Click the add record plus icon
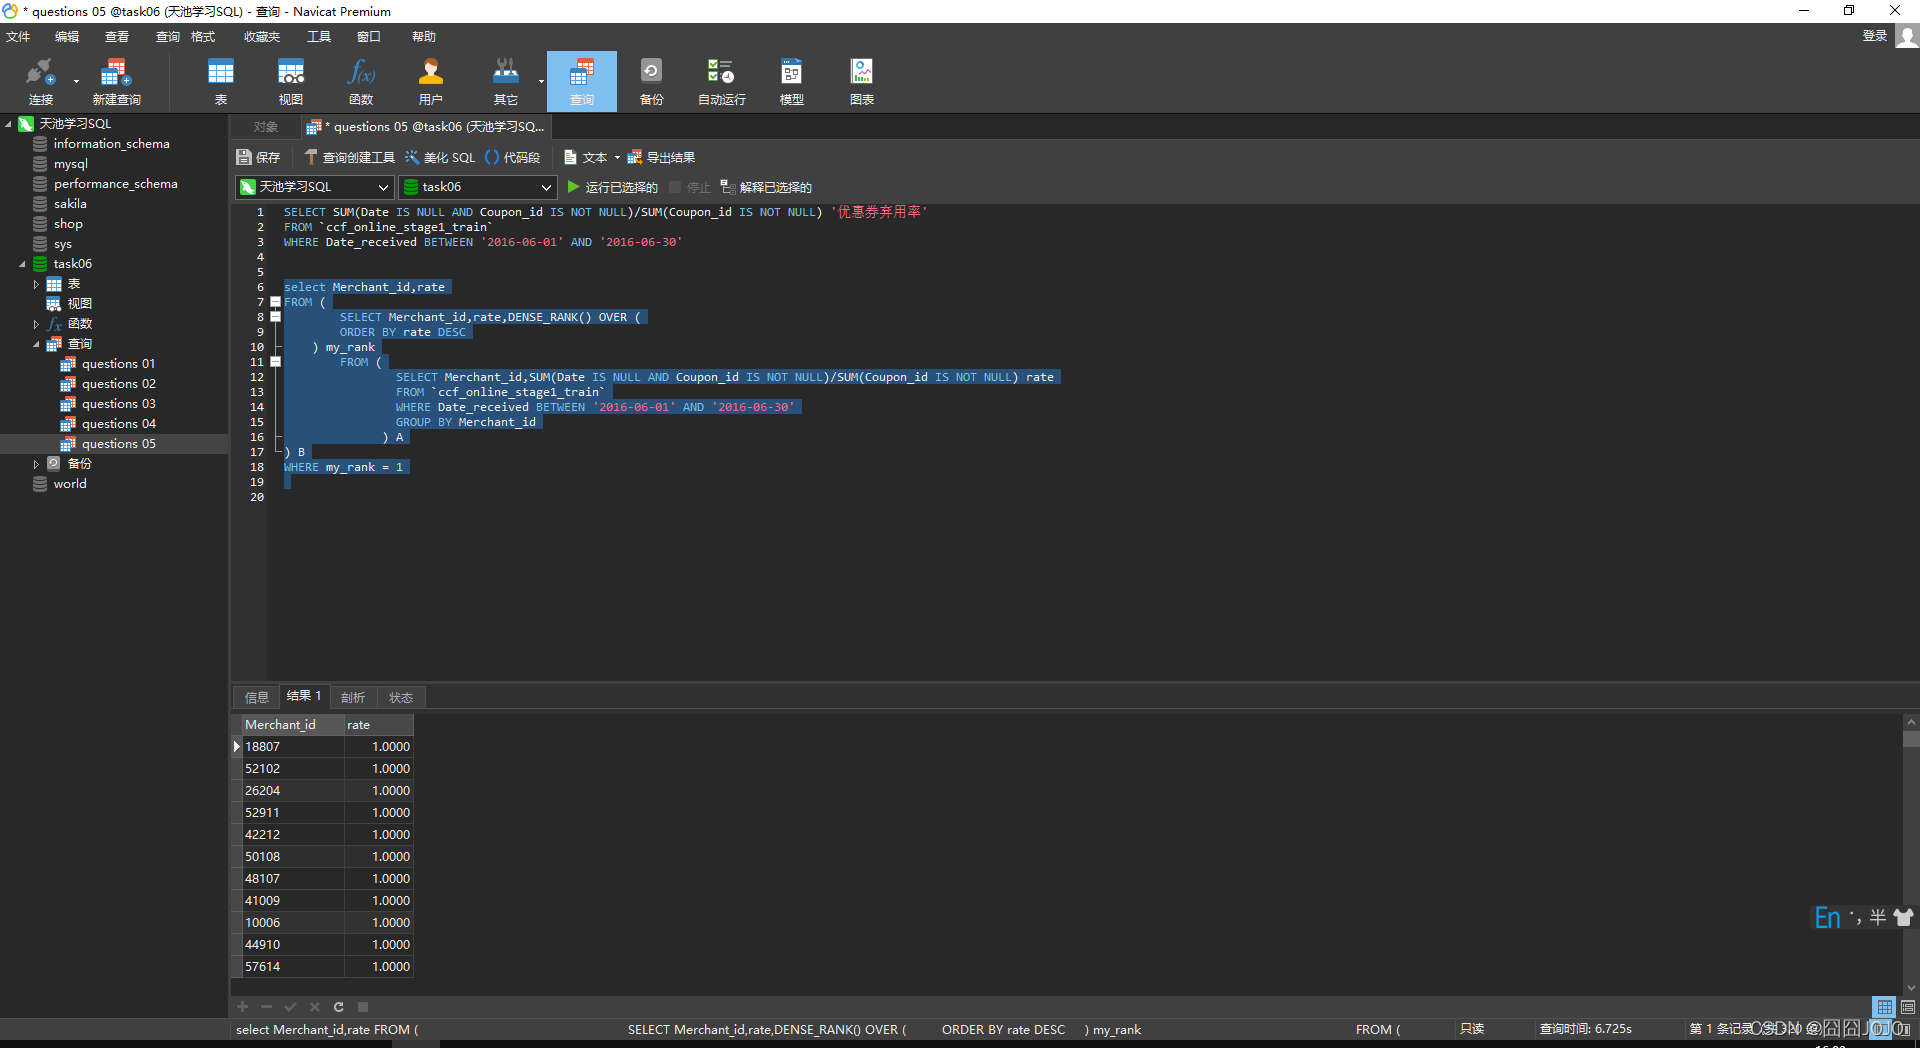 pos(242,1007)
